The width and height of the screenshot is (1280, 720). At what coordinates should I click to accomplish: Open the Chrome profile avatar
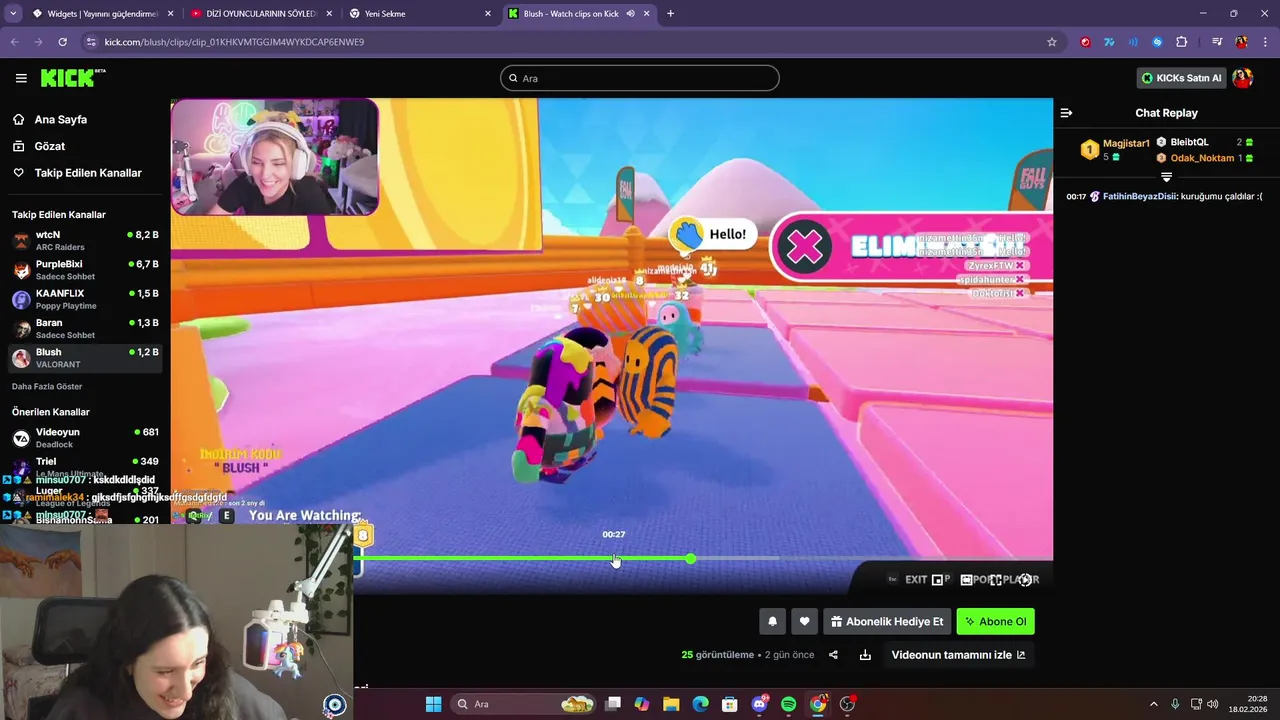(1241, 42)
